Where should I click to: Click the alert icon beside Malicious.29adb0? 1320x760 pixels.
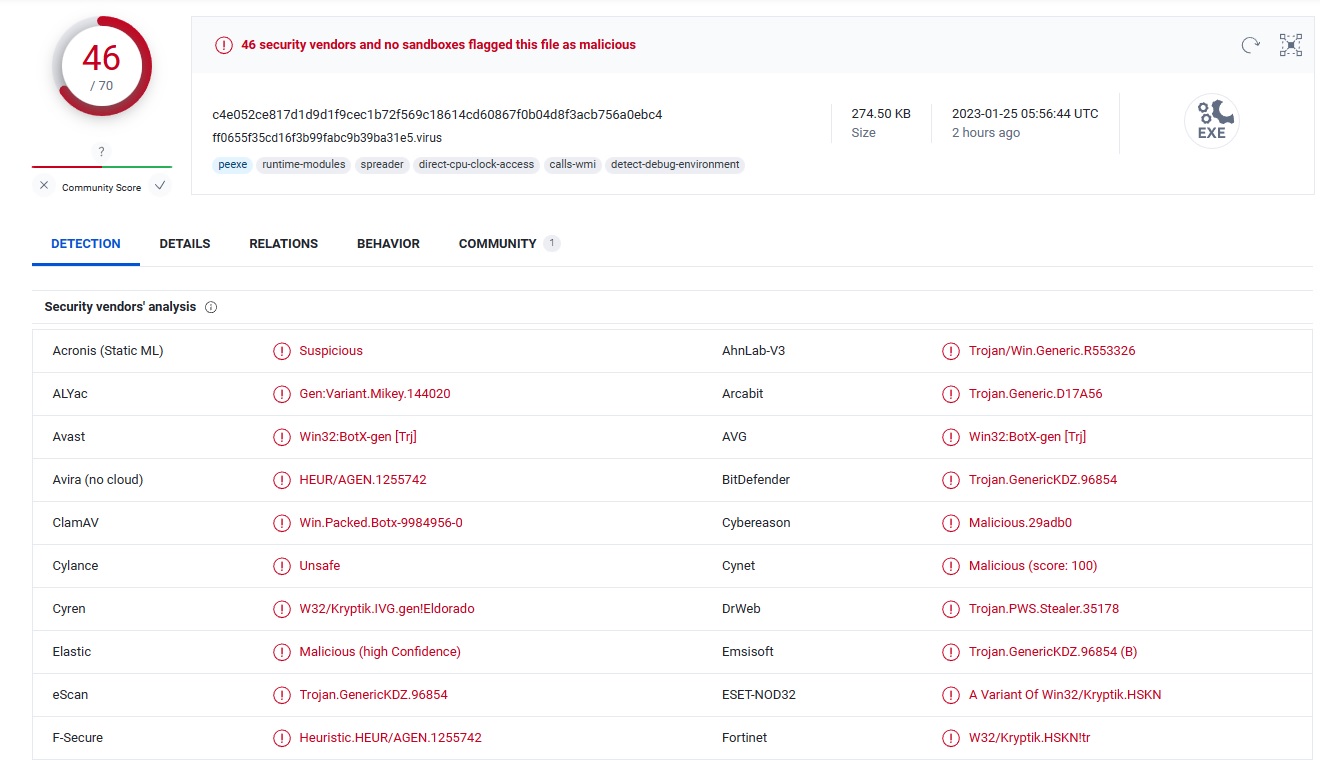pyautogui.click(x=951, y=523)
